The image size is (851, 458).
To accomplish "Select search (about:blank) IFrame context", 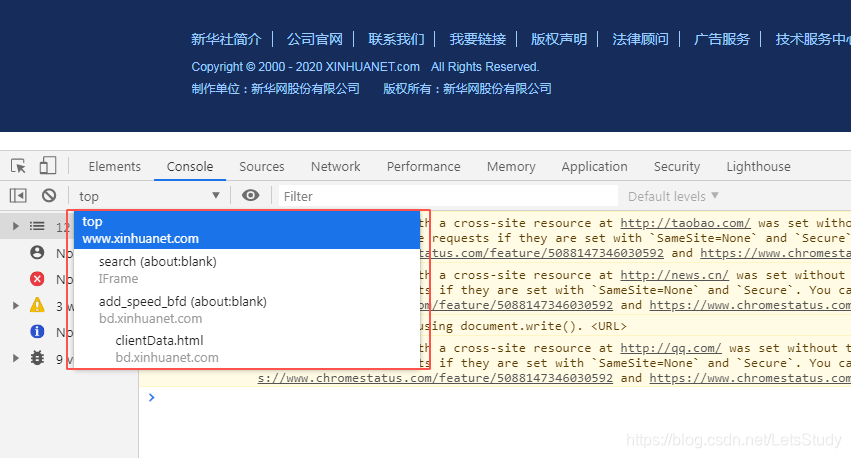I will point(247,270).
